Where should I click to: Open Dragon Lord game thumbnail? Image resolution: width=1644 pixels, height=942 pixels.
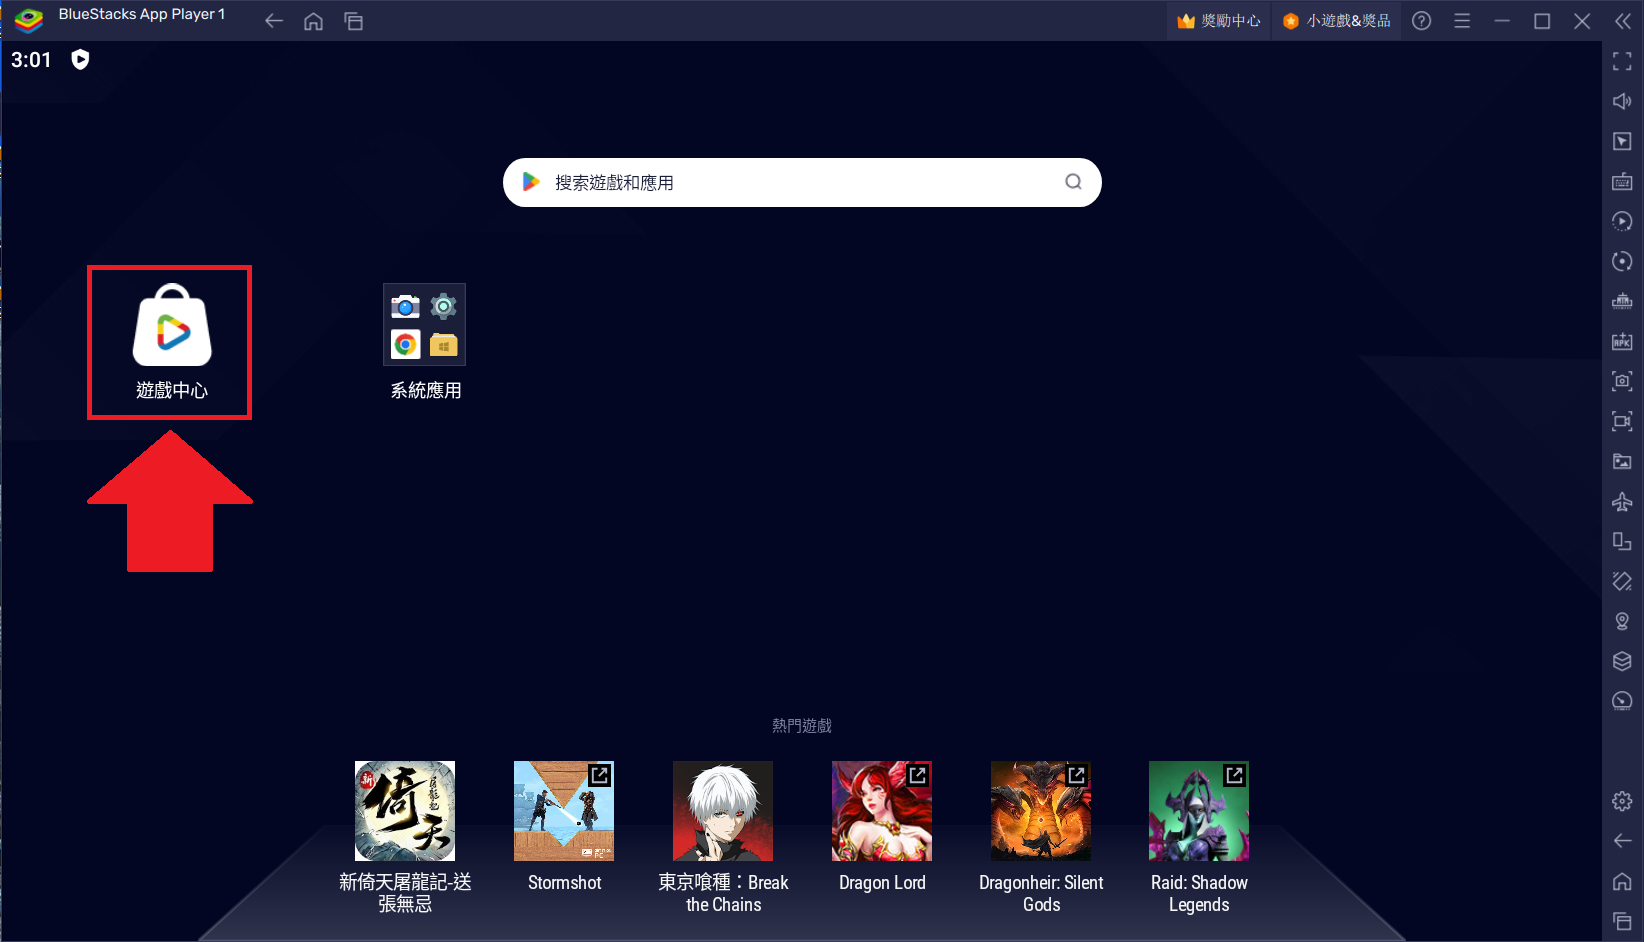(882, 811)
